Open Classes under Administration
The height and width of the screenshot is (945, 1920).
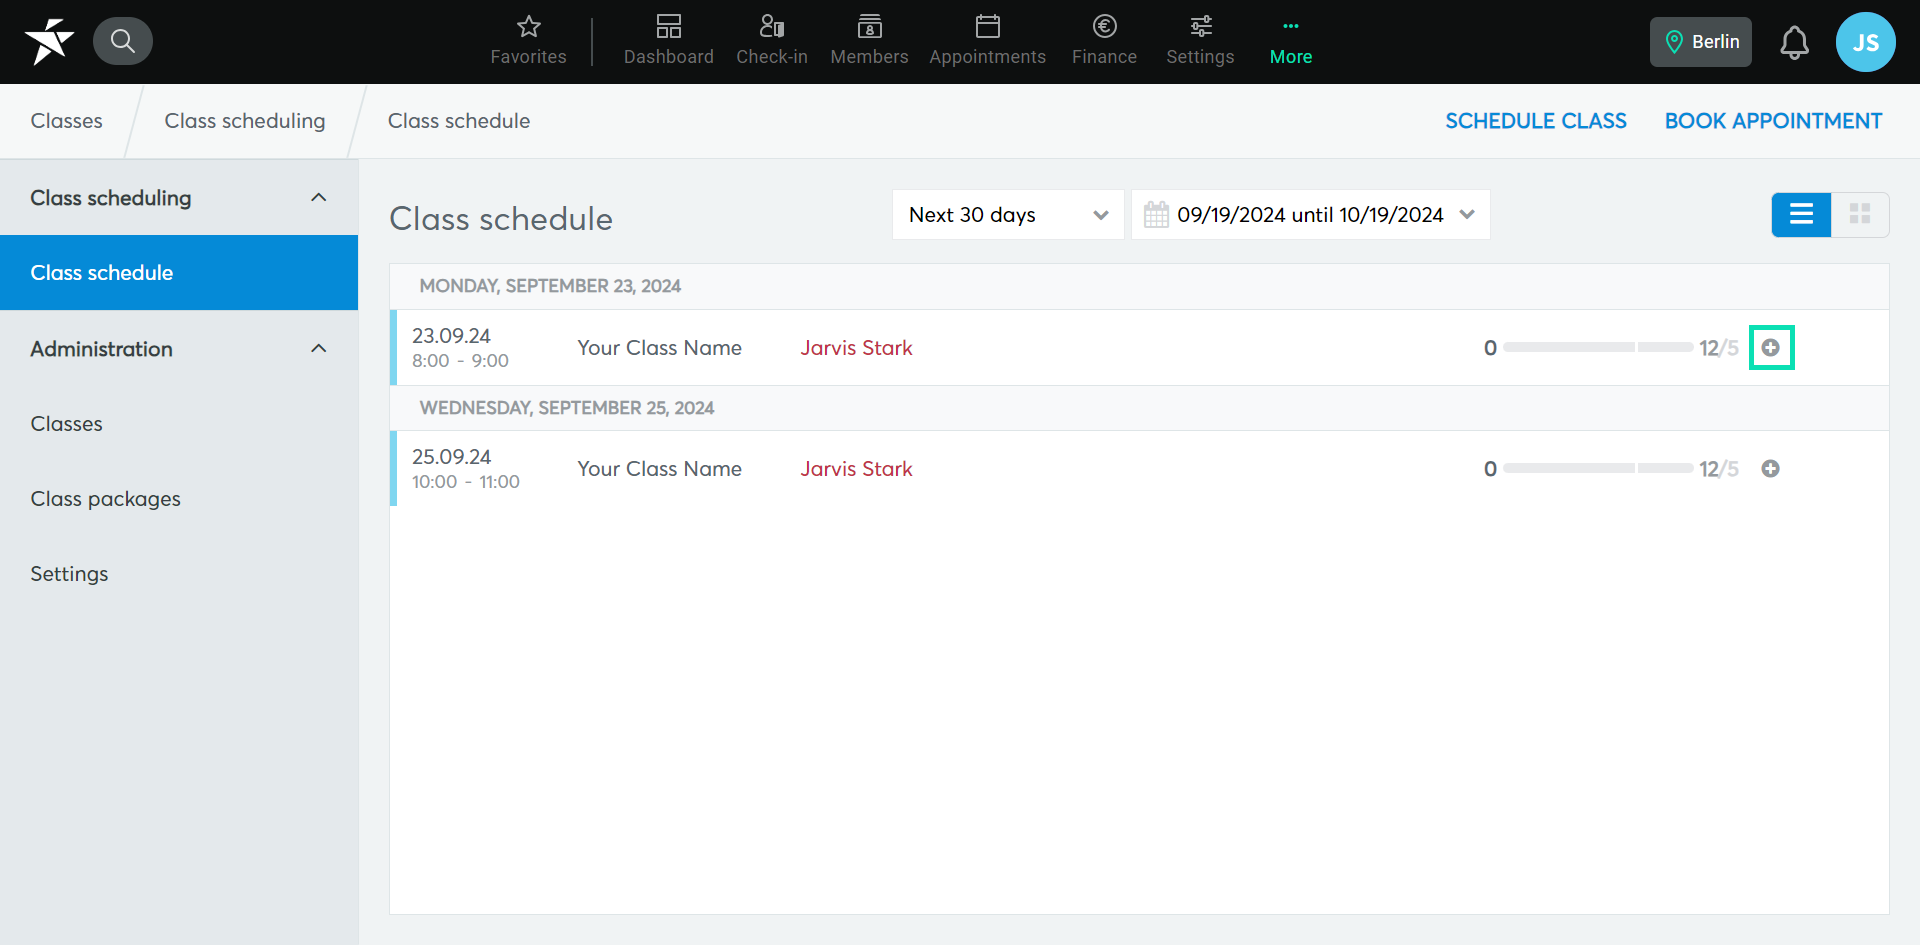66,424
